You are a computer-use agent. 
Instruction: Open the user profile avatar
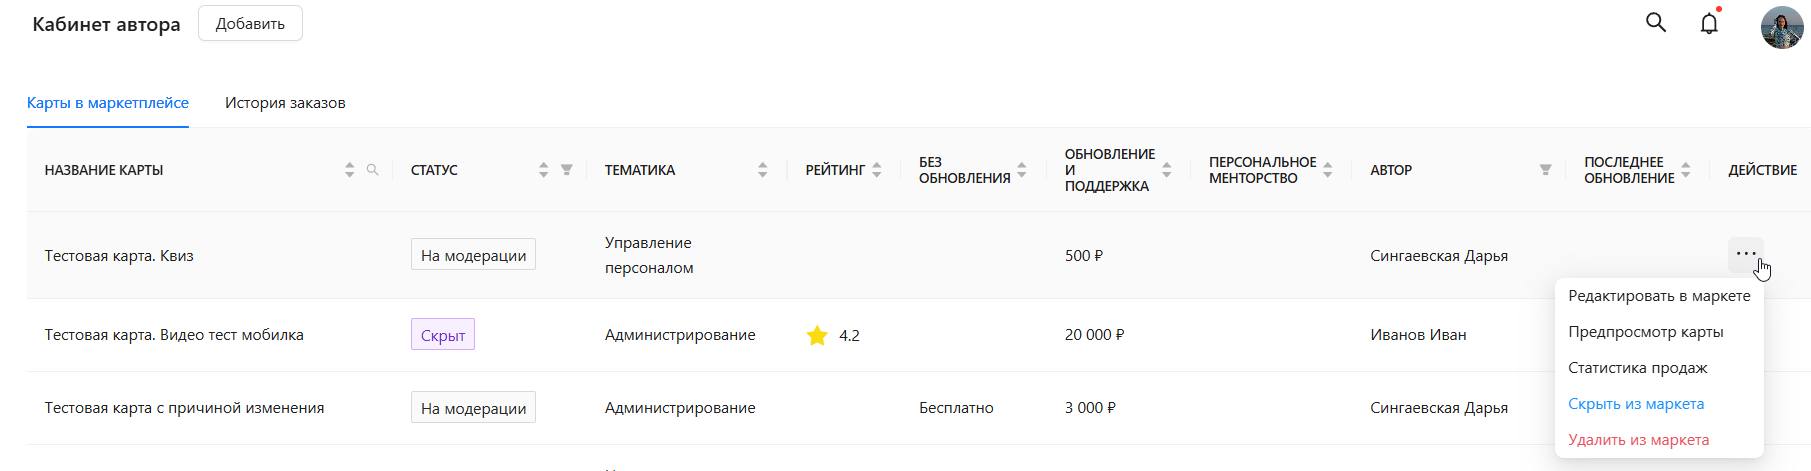pyautogui.click(x=1781, y=27)
